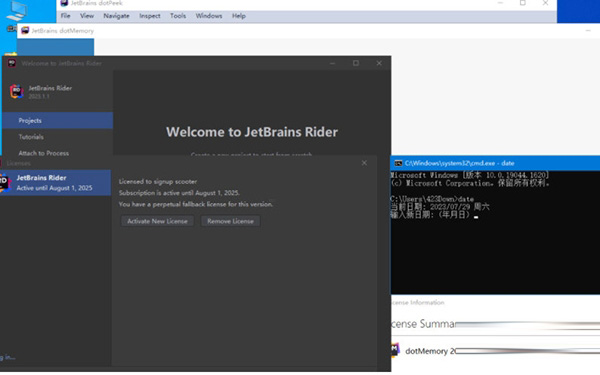Click the Remove License button
Image resolution: width=600 pixels, height=375 pixels.
(230, 221)
